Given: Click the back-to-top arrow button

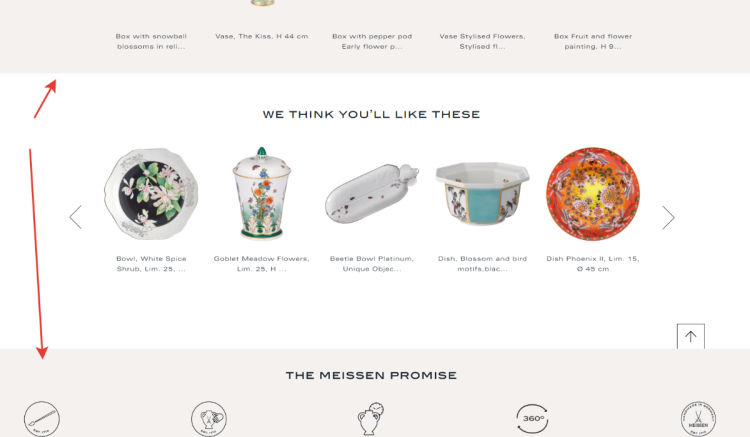Looking at the screenshot, I should pyautogui.click(x=690, y=337).
